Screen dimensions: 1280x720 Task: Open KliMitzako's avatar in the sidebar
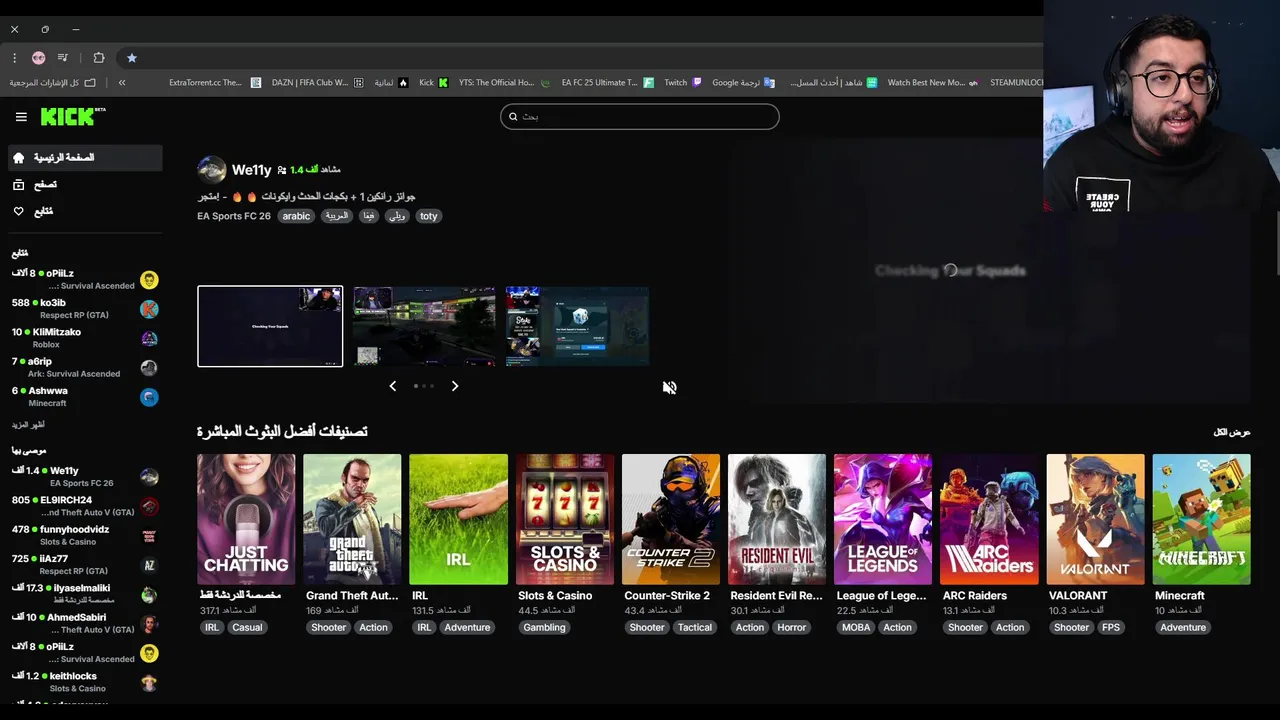coord(149,338)
